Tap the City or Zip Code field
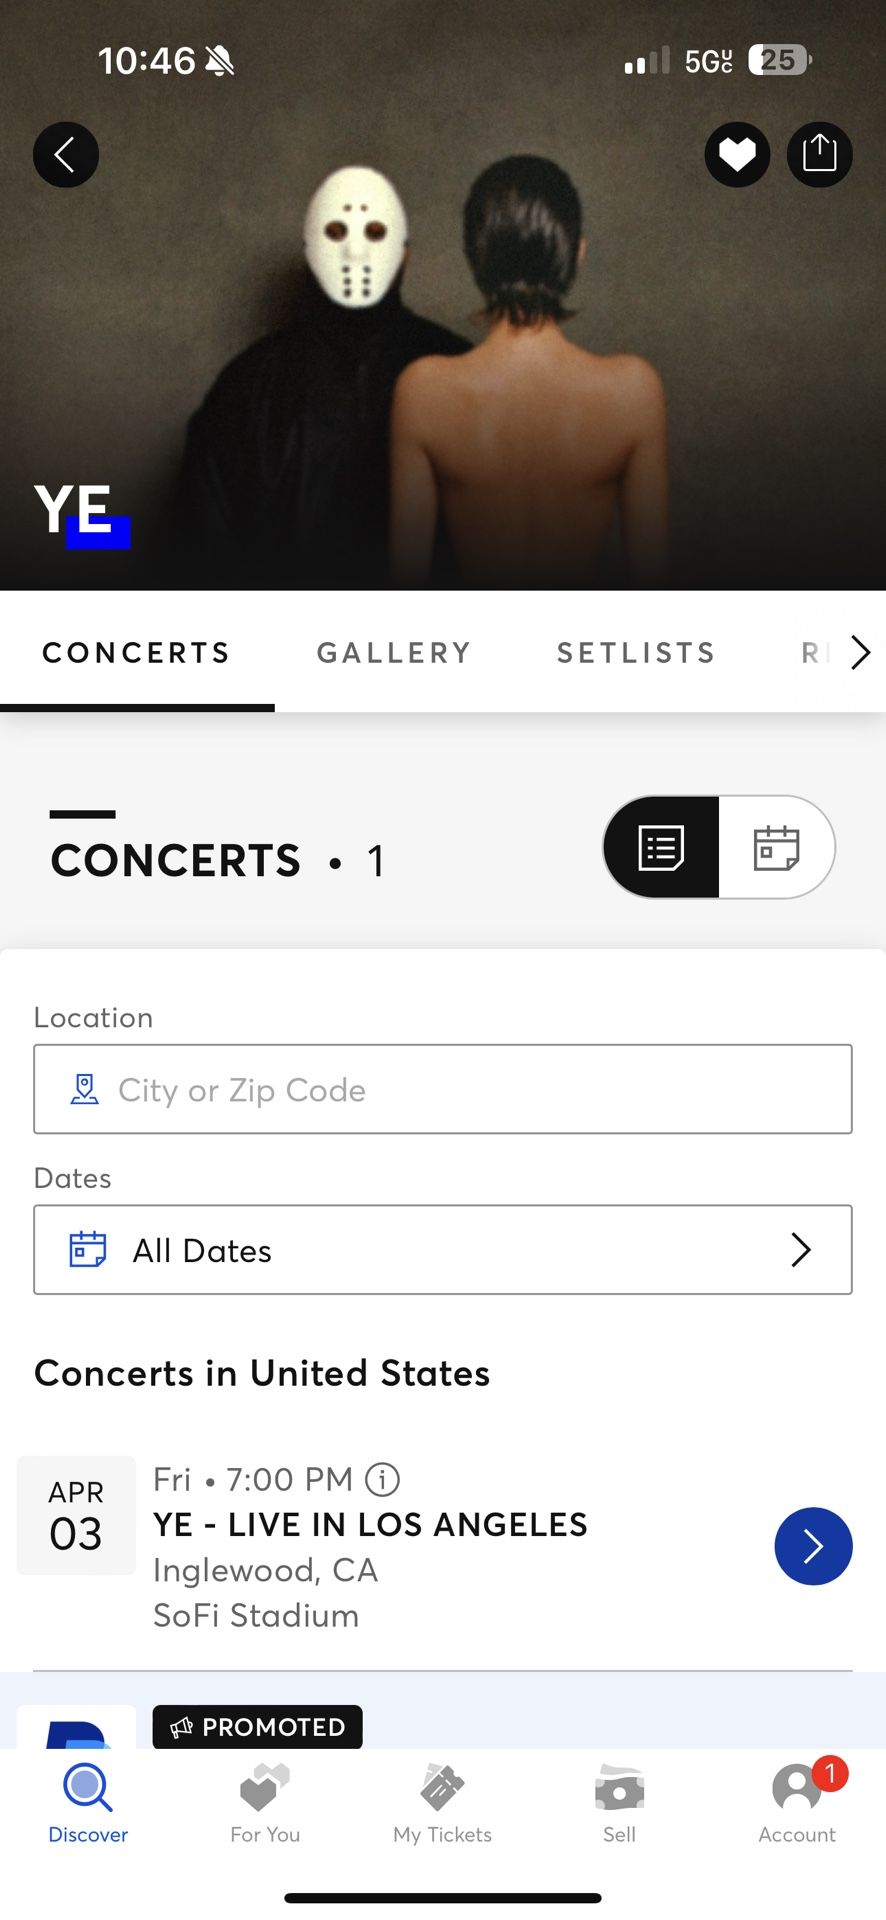 tap(442, 1089)
